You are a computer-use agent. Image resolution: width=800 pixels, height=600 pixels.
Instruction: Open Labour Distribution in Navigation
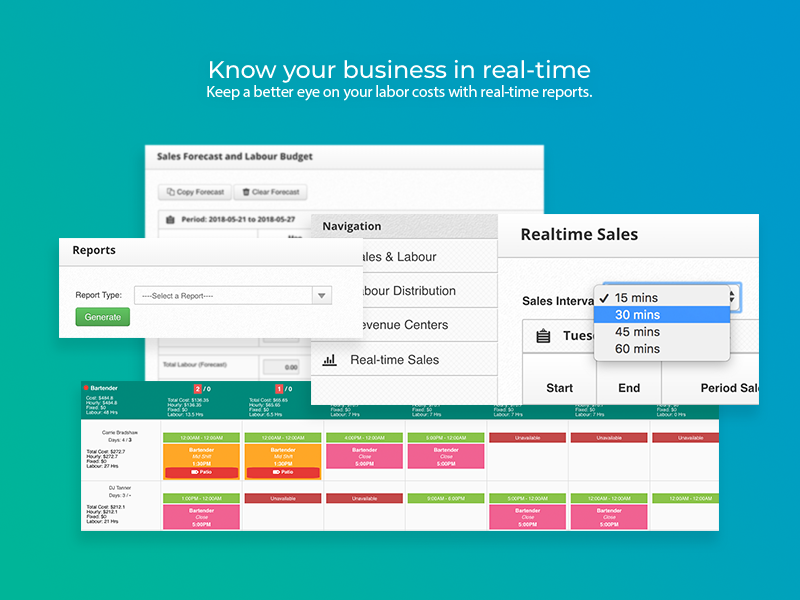coord(430,291)
